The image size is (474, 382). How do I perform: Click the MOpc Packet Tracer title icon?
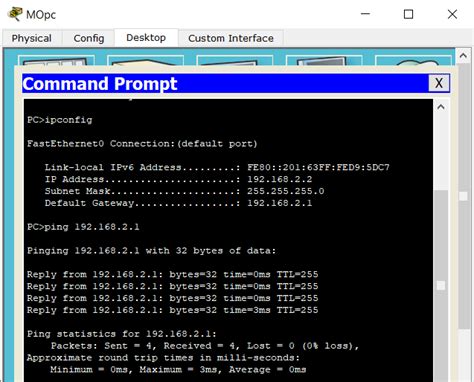point(15,14)
